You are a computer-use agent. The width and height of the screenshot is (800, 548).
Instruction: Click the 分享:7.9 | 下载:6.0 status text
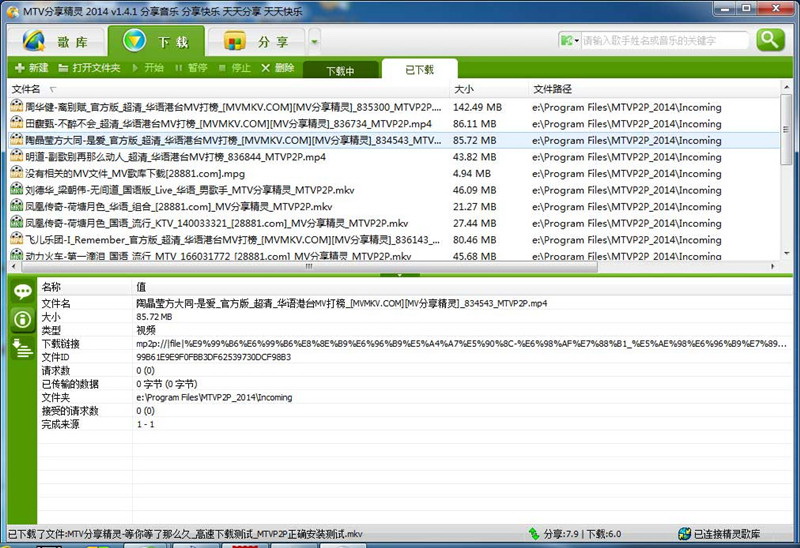click(x=582, y=534)
